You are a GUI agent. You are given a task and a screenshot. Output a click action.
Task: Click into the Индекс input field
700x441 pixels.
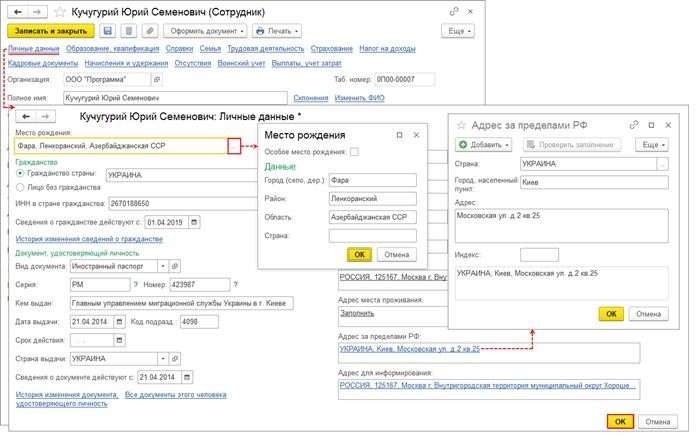pyautogui.click(x=539, y=255)
